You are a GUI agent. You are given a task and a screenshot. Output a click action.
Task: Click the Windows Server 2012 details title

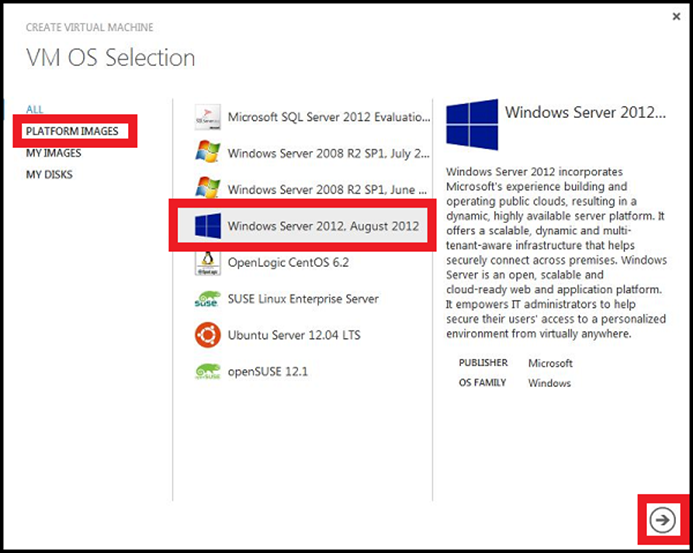[x=585, y=112]
